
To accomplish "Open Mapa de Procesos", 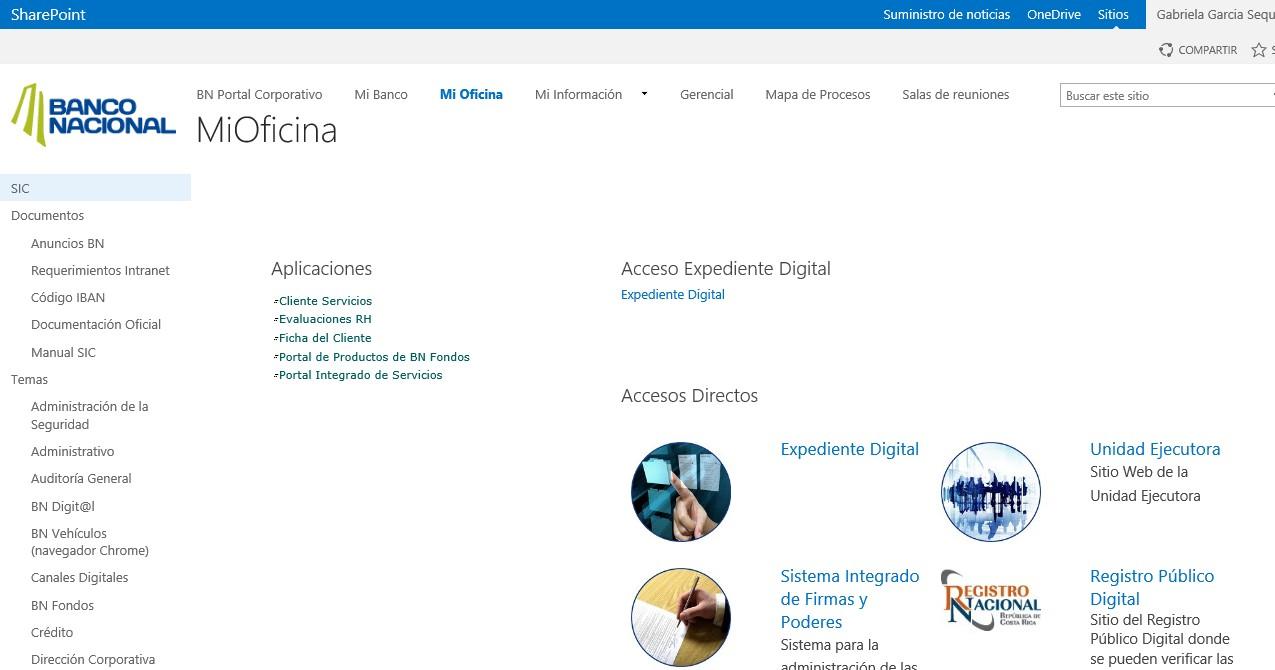I will 818,94.
